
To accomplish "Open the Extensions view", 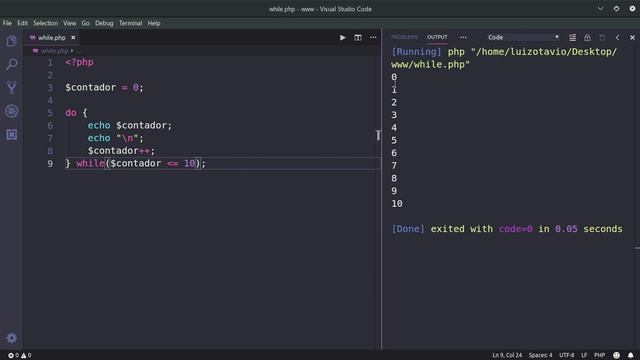I will pos(11,135).
